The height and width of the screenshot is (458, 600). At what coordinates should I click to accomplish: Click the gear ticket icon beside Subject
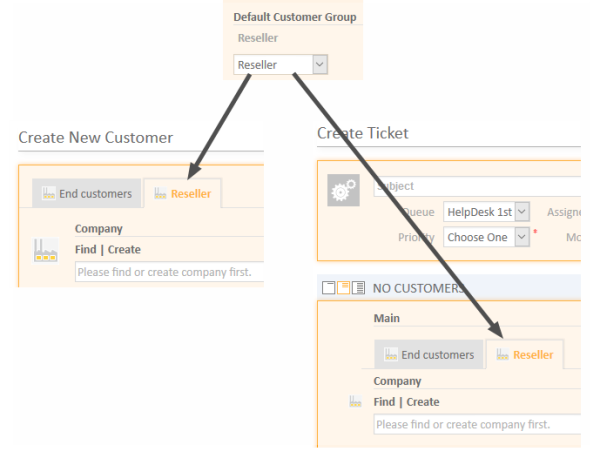pyautogui.click(x=343, y=190)
